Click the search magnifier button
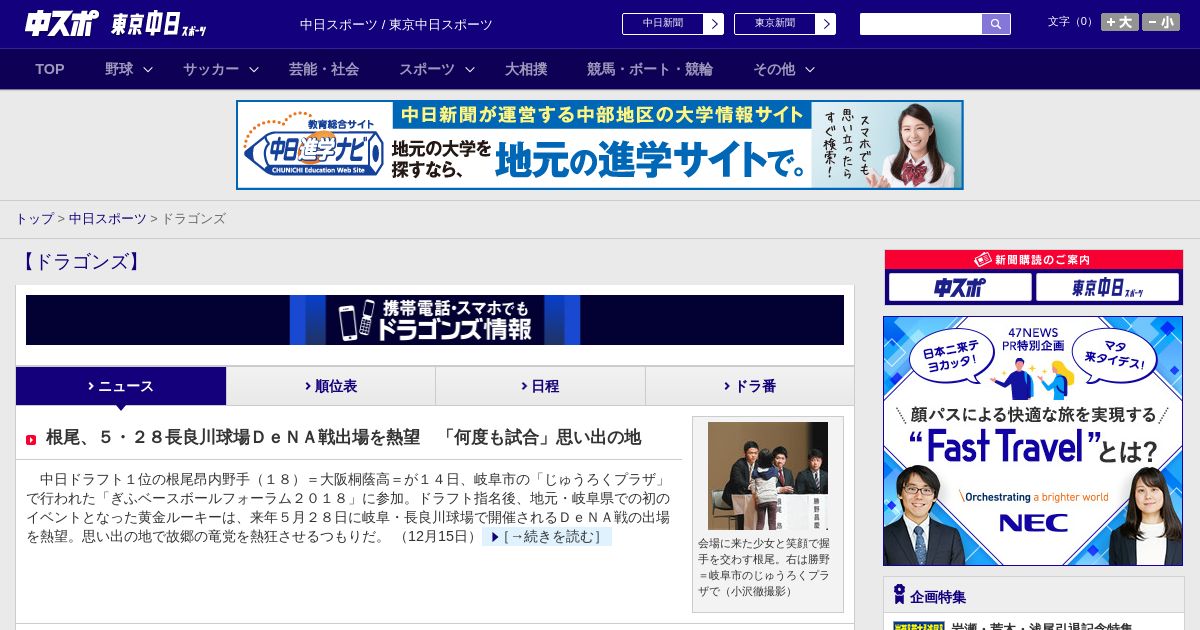Image resolution: width=1200 pixels, height=630 pixels. [996, 24]
